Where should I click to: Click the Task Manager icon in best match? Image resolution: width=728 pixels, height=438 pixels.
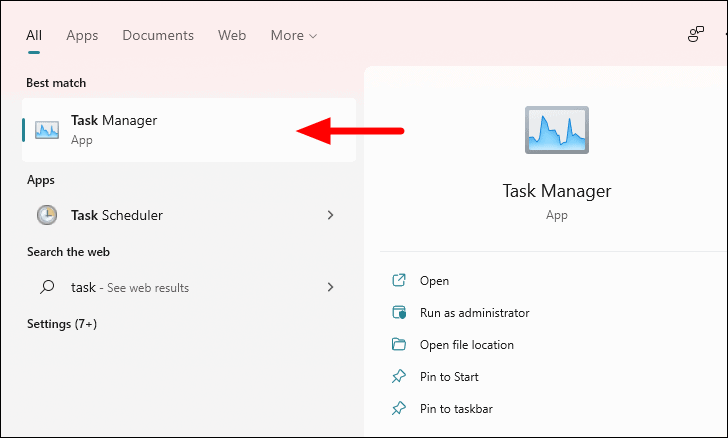point(47,130)
